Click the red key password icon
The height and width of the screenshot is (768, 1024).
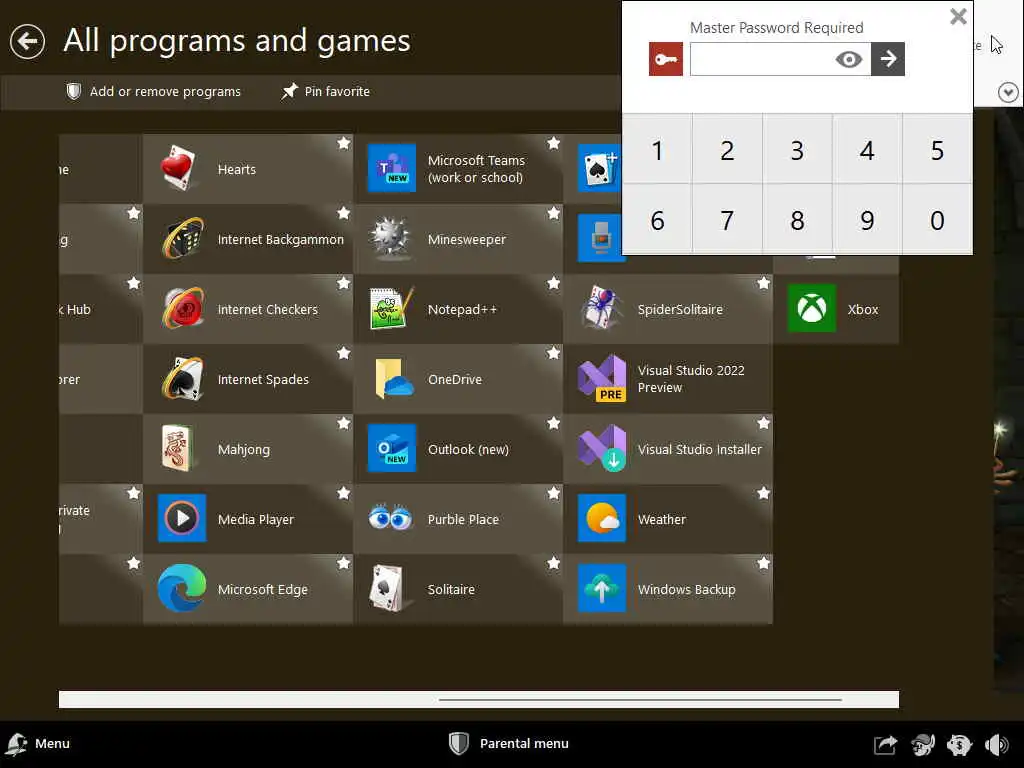point(665,59)
